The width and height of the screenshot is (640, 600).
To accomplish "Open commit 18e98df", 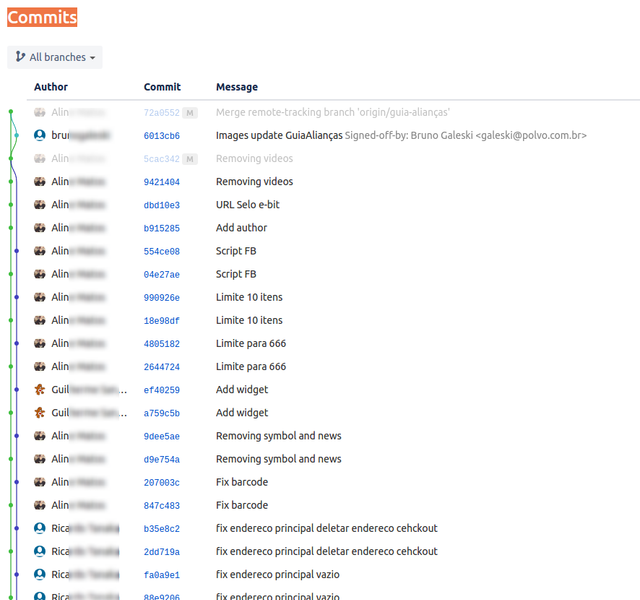I will tap(162, 321).
